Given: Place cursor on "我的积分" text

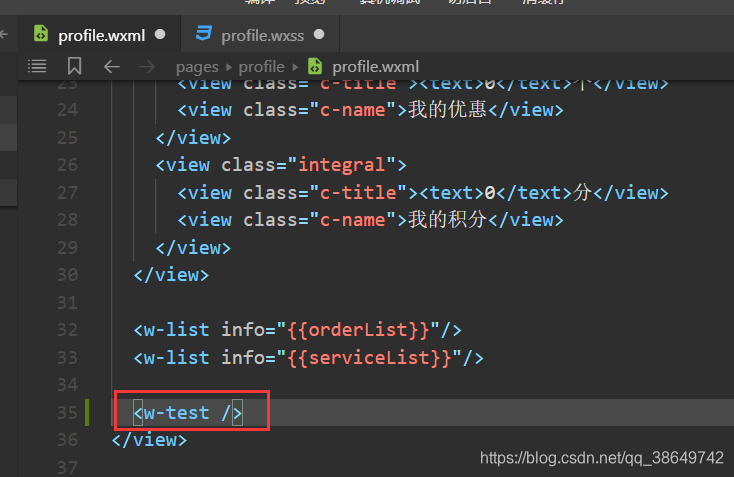Looking at the screenshot, I should coord(448,220).
